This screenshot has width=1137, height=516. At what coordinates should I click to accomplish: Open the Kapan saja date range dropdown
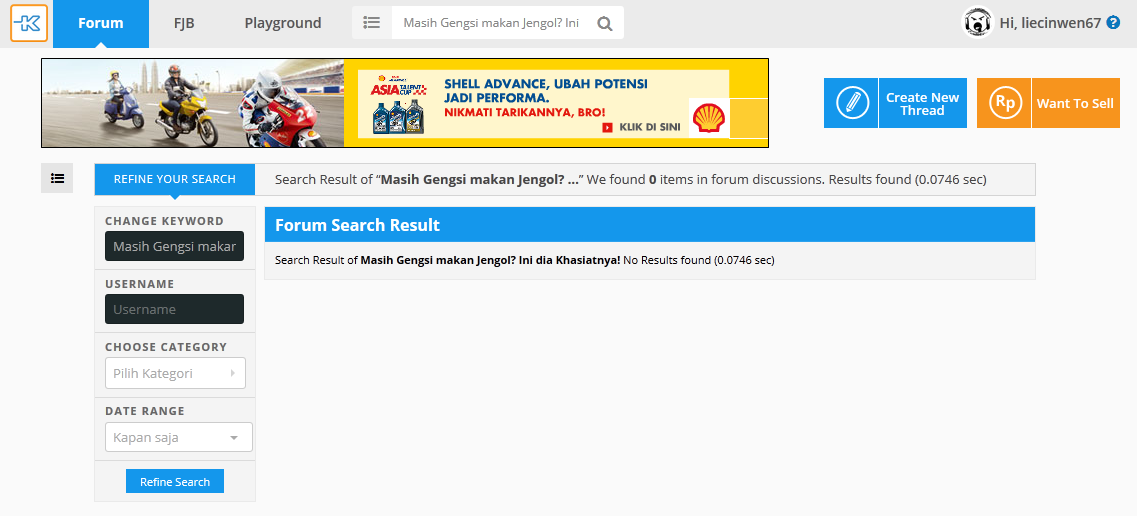pyautogui.click(x=179, y=437)
